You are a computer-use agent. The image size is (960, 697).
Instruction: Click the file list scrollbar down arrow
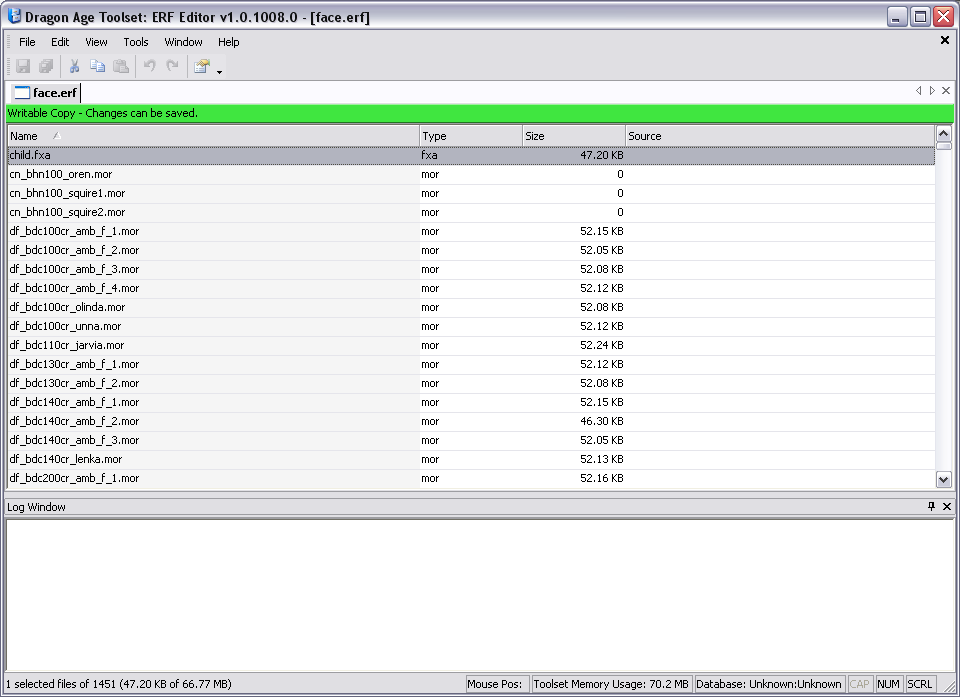pos(943,479)
